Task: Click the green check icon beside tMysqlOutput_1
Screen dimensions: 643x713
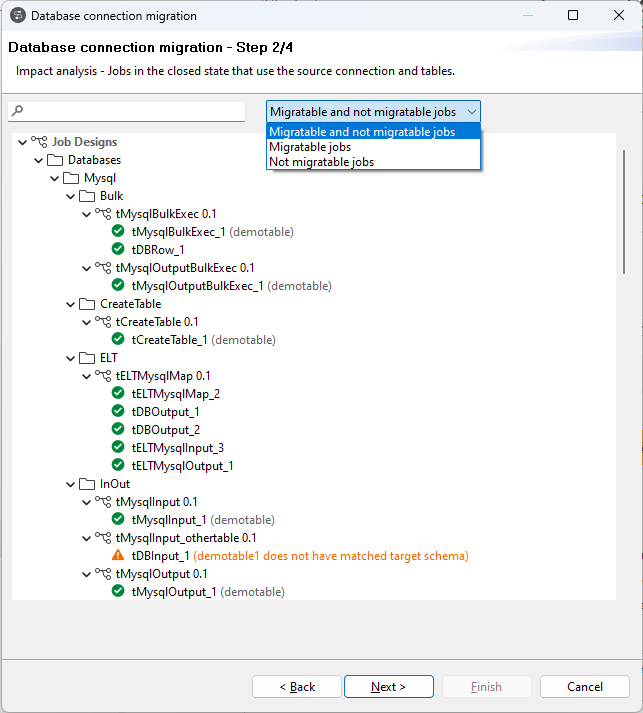Action: [x=118, y=591]
